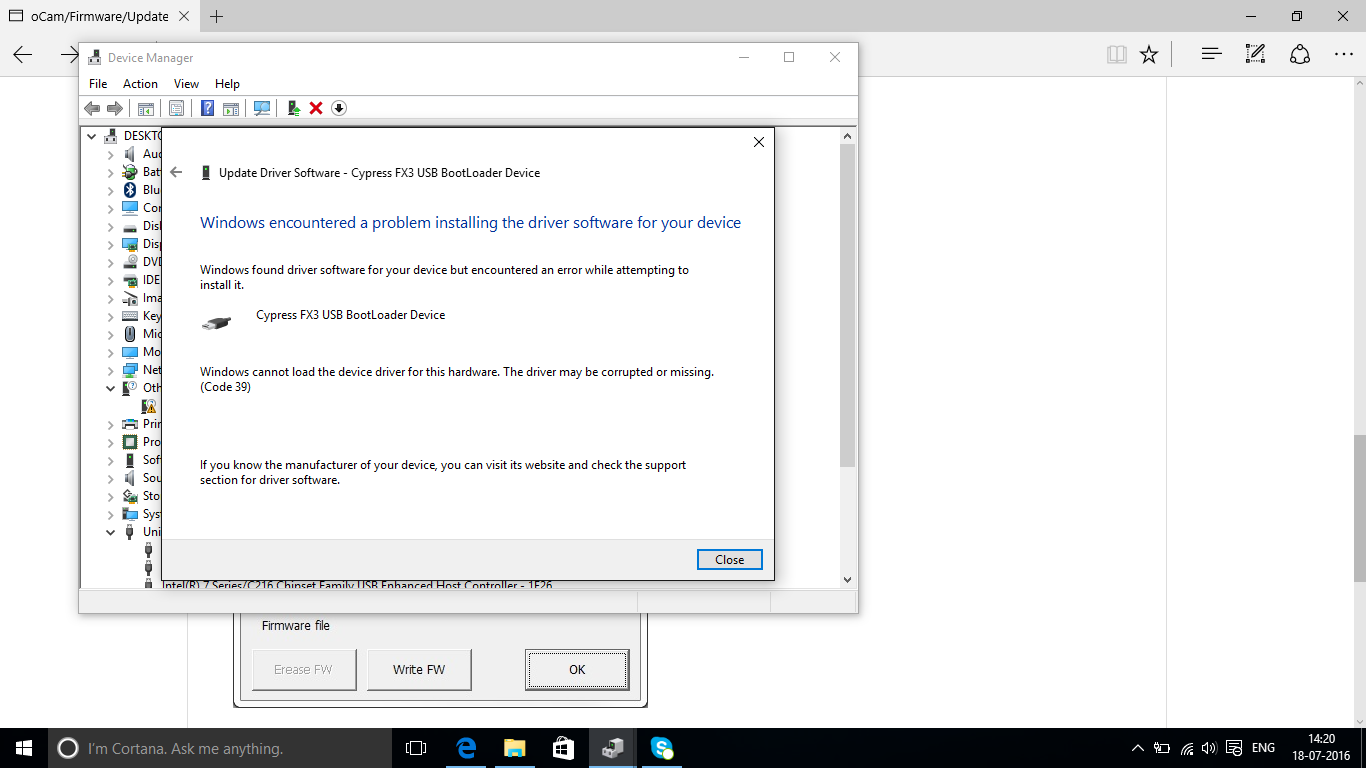Expand the System devices category arrow

click(110, 514)
